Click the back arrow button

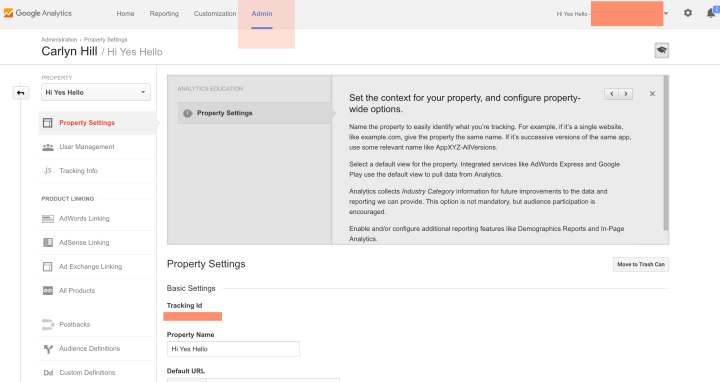(21, 93)
